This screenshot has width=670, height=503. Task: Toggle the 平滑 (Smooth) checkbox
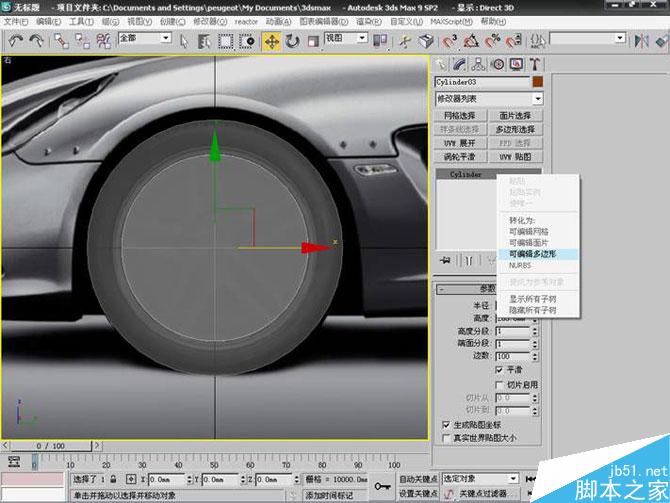point(500,369)
